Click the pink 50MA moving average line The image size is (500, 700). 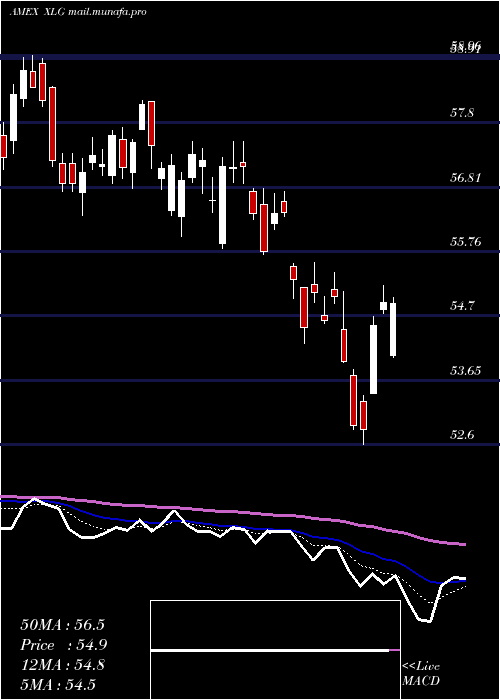click(233, 512)
